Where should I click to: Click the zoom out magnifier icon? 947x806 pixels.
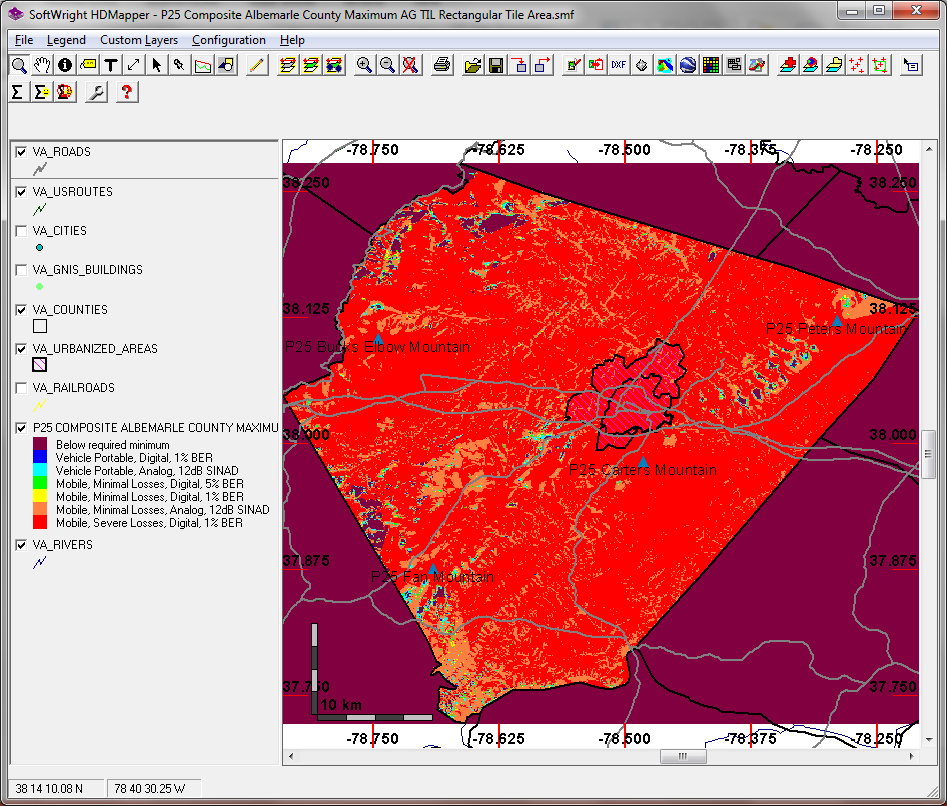tap(387, 65)
